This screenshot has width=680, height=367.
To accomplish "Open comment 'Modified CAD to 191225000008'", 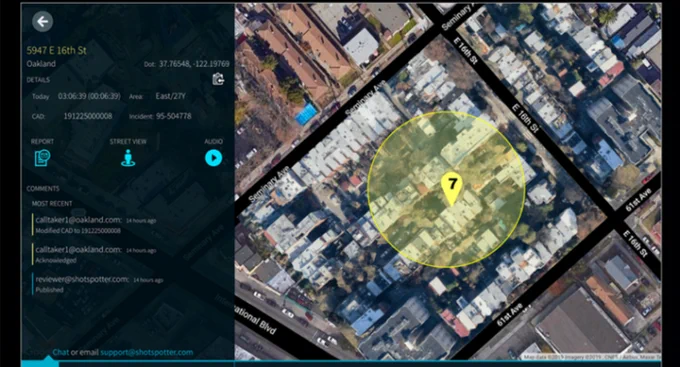I will pyautogui.click(x=78, y=231).
